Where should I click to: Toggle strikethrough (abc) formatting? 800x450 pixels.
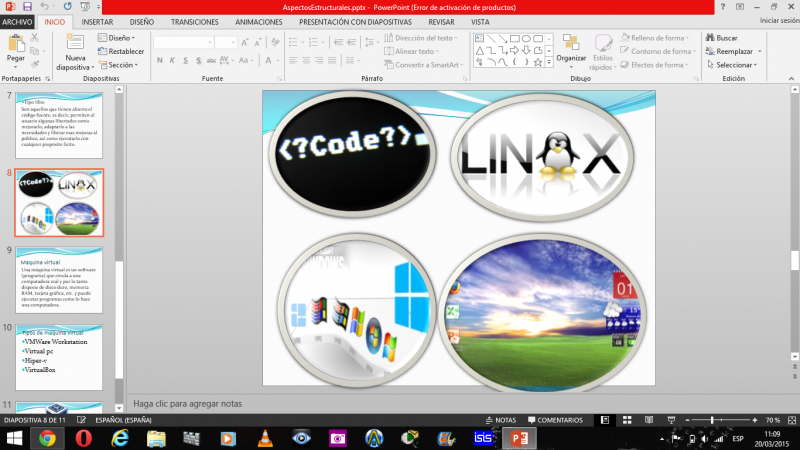tap(211, 60)
